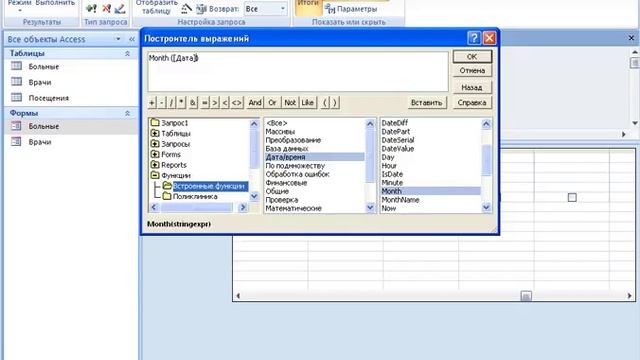The image size is (640, 360).
Task: Click the Назад undo button
Action: (472, 87)
